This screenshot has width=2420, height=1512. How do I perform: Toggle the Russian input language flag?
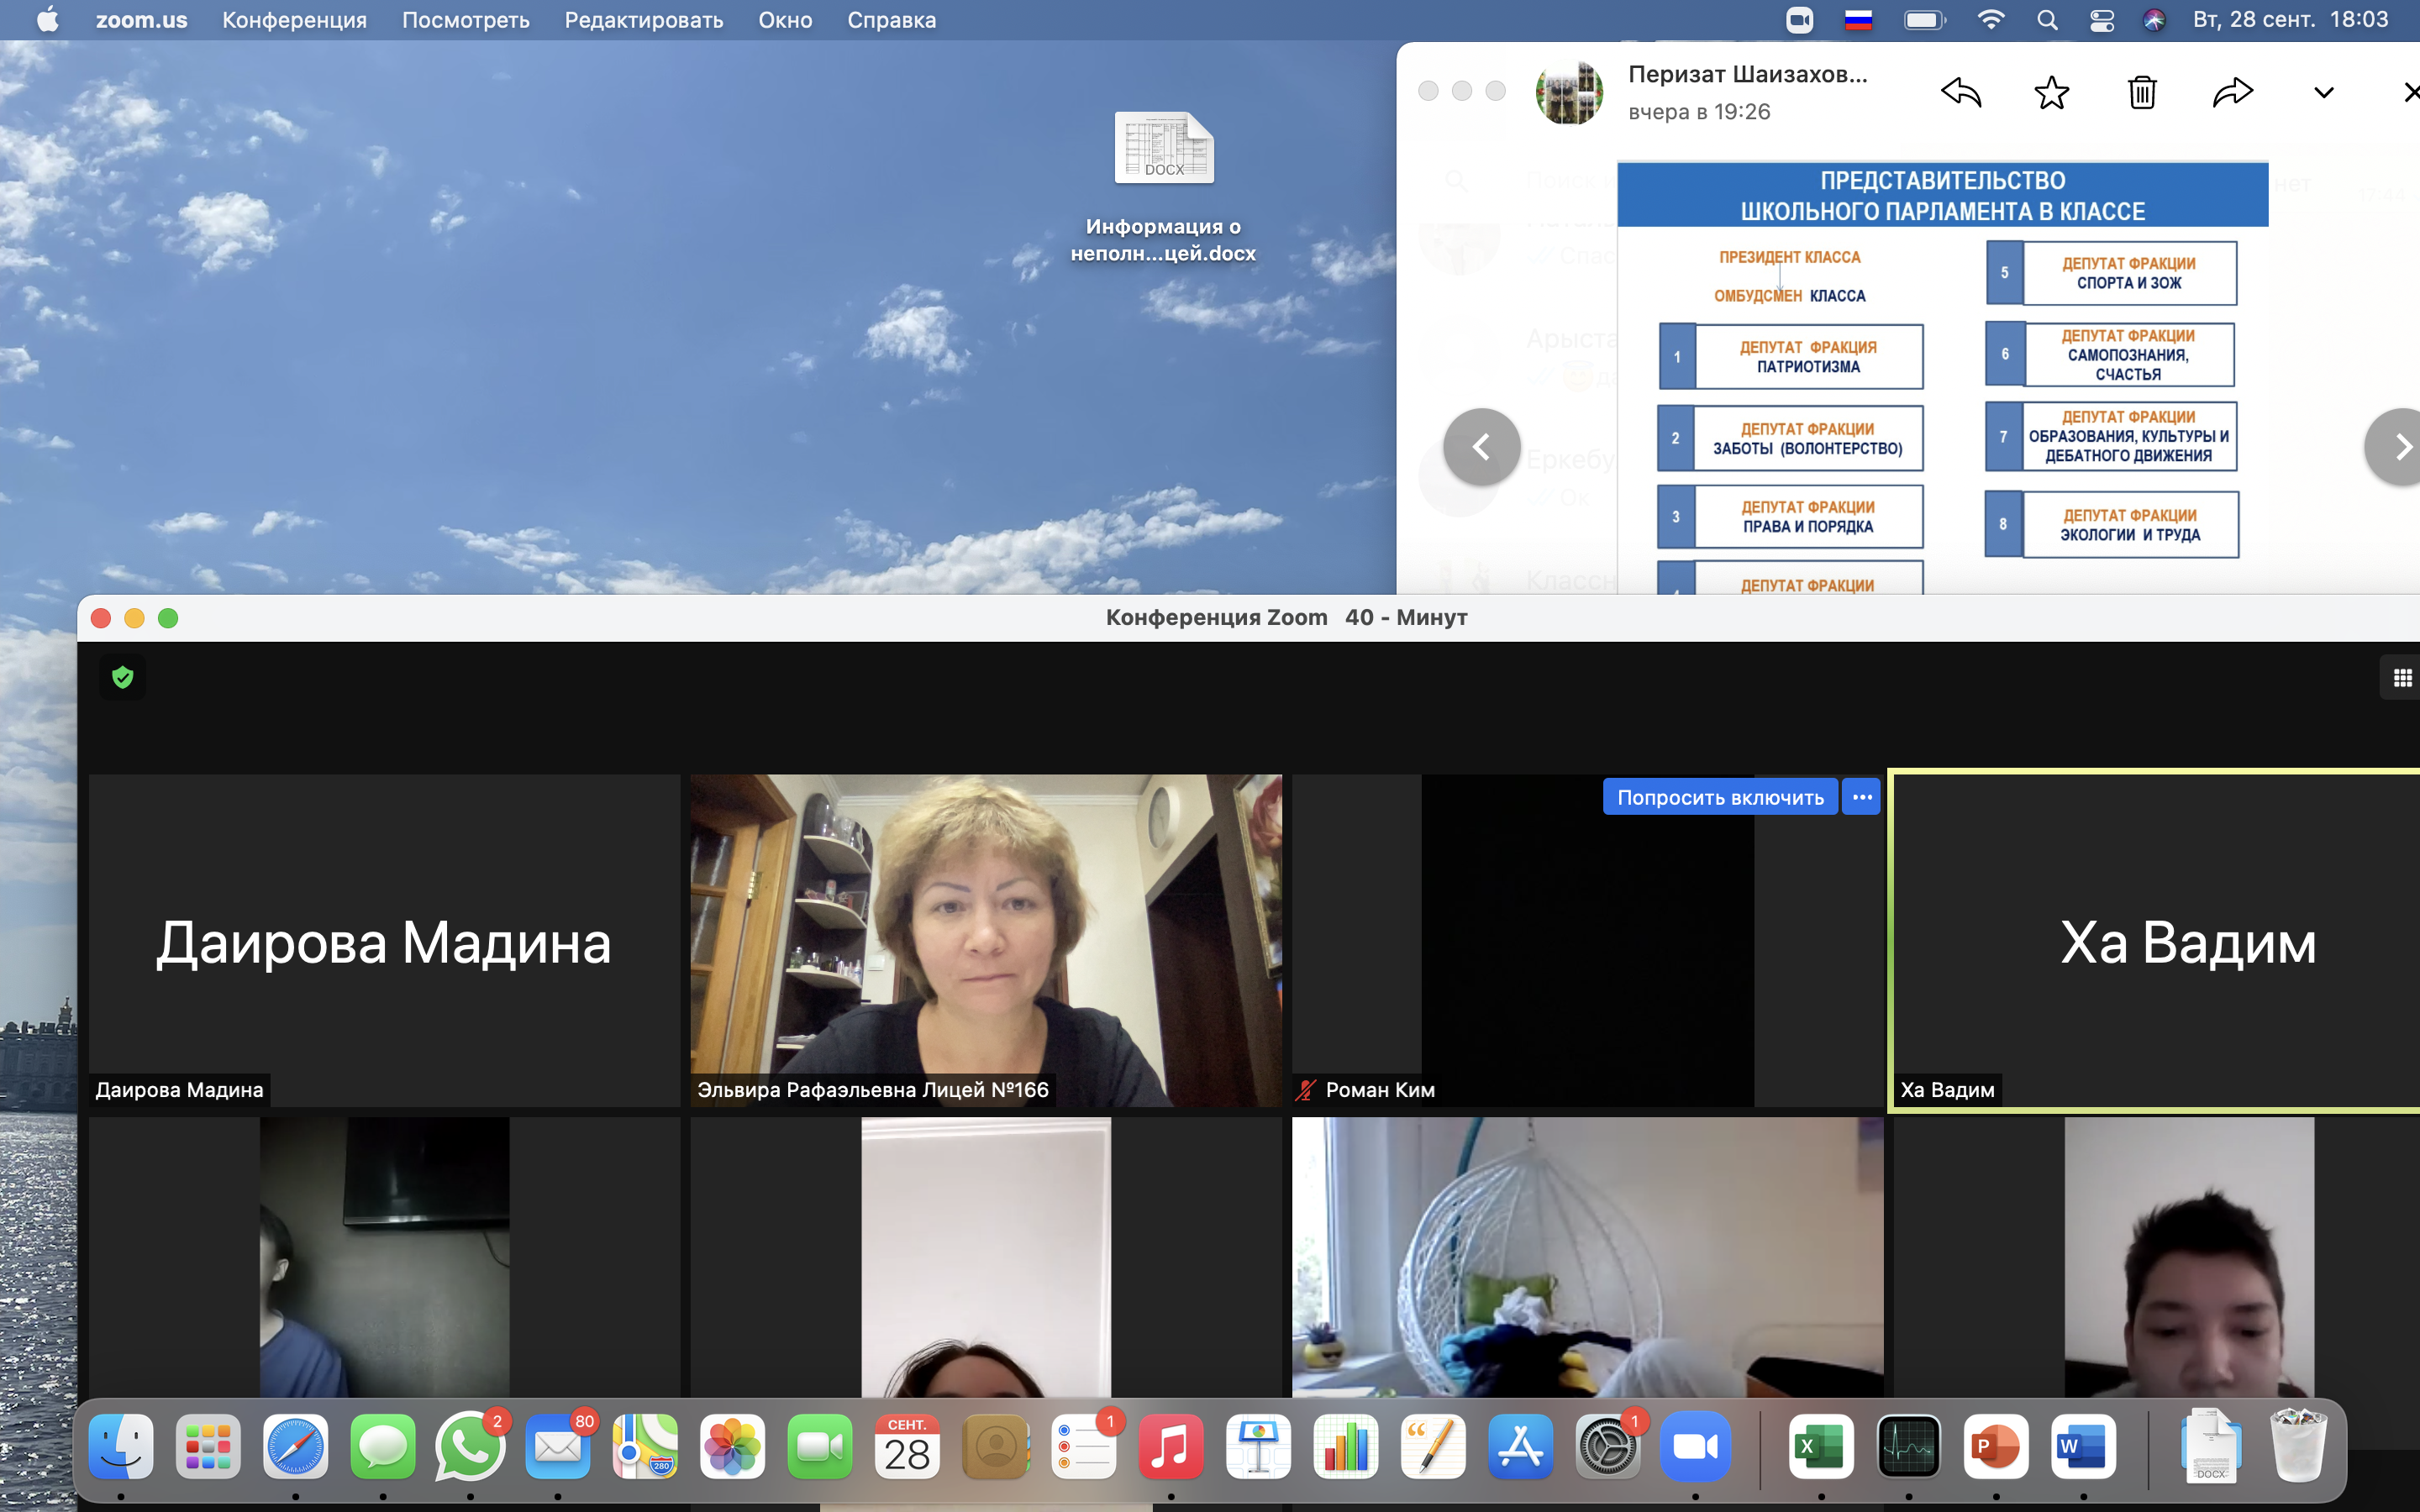tap(1858, 20)
